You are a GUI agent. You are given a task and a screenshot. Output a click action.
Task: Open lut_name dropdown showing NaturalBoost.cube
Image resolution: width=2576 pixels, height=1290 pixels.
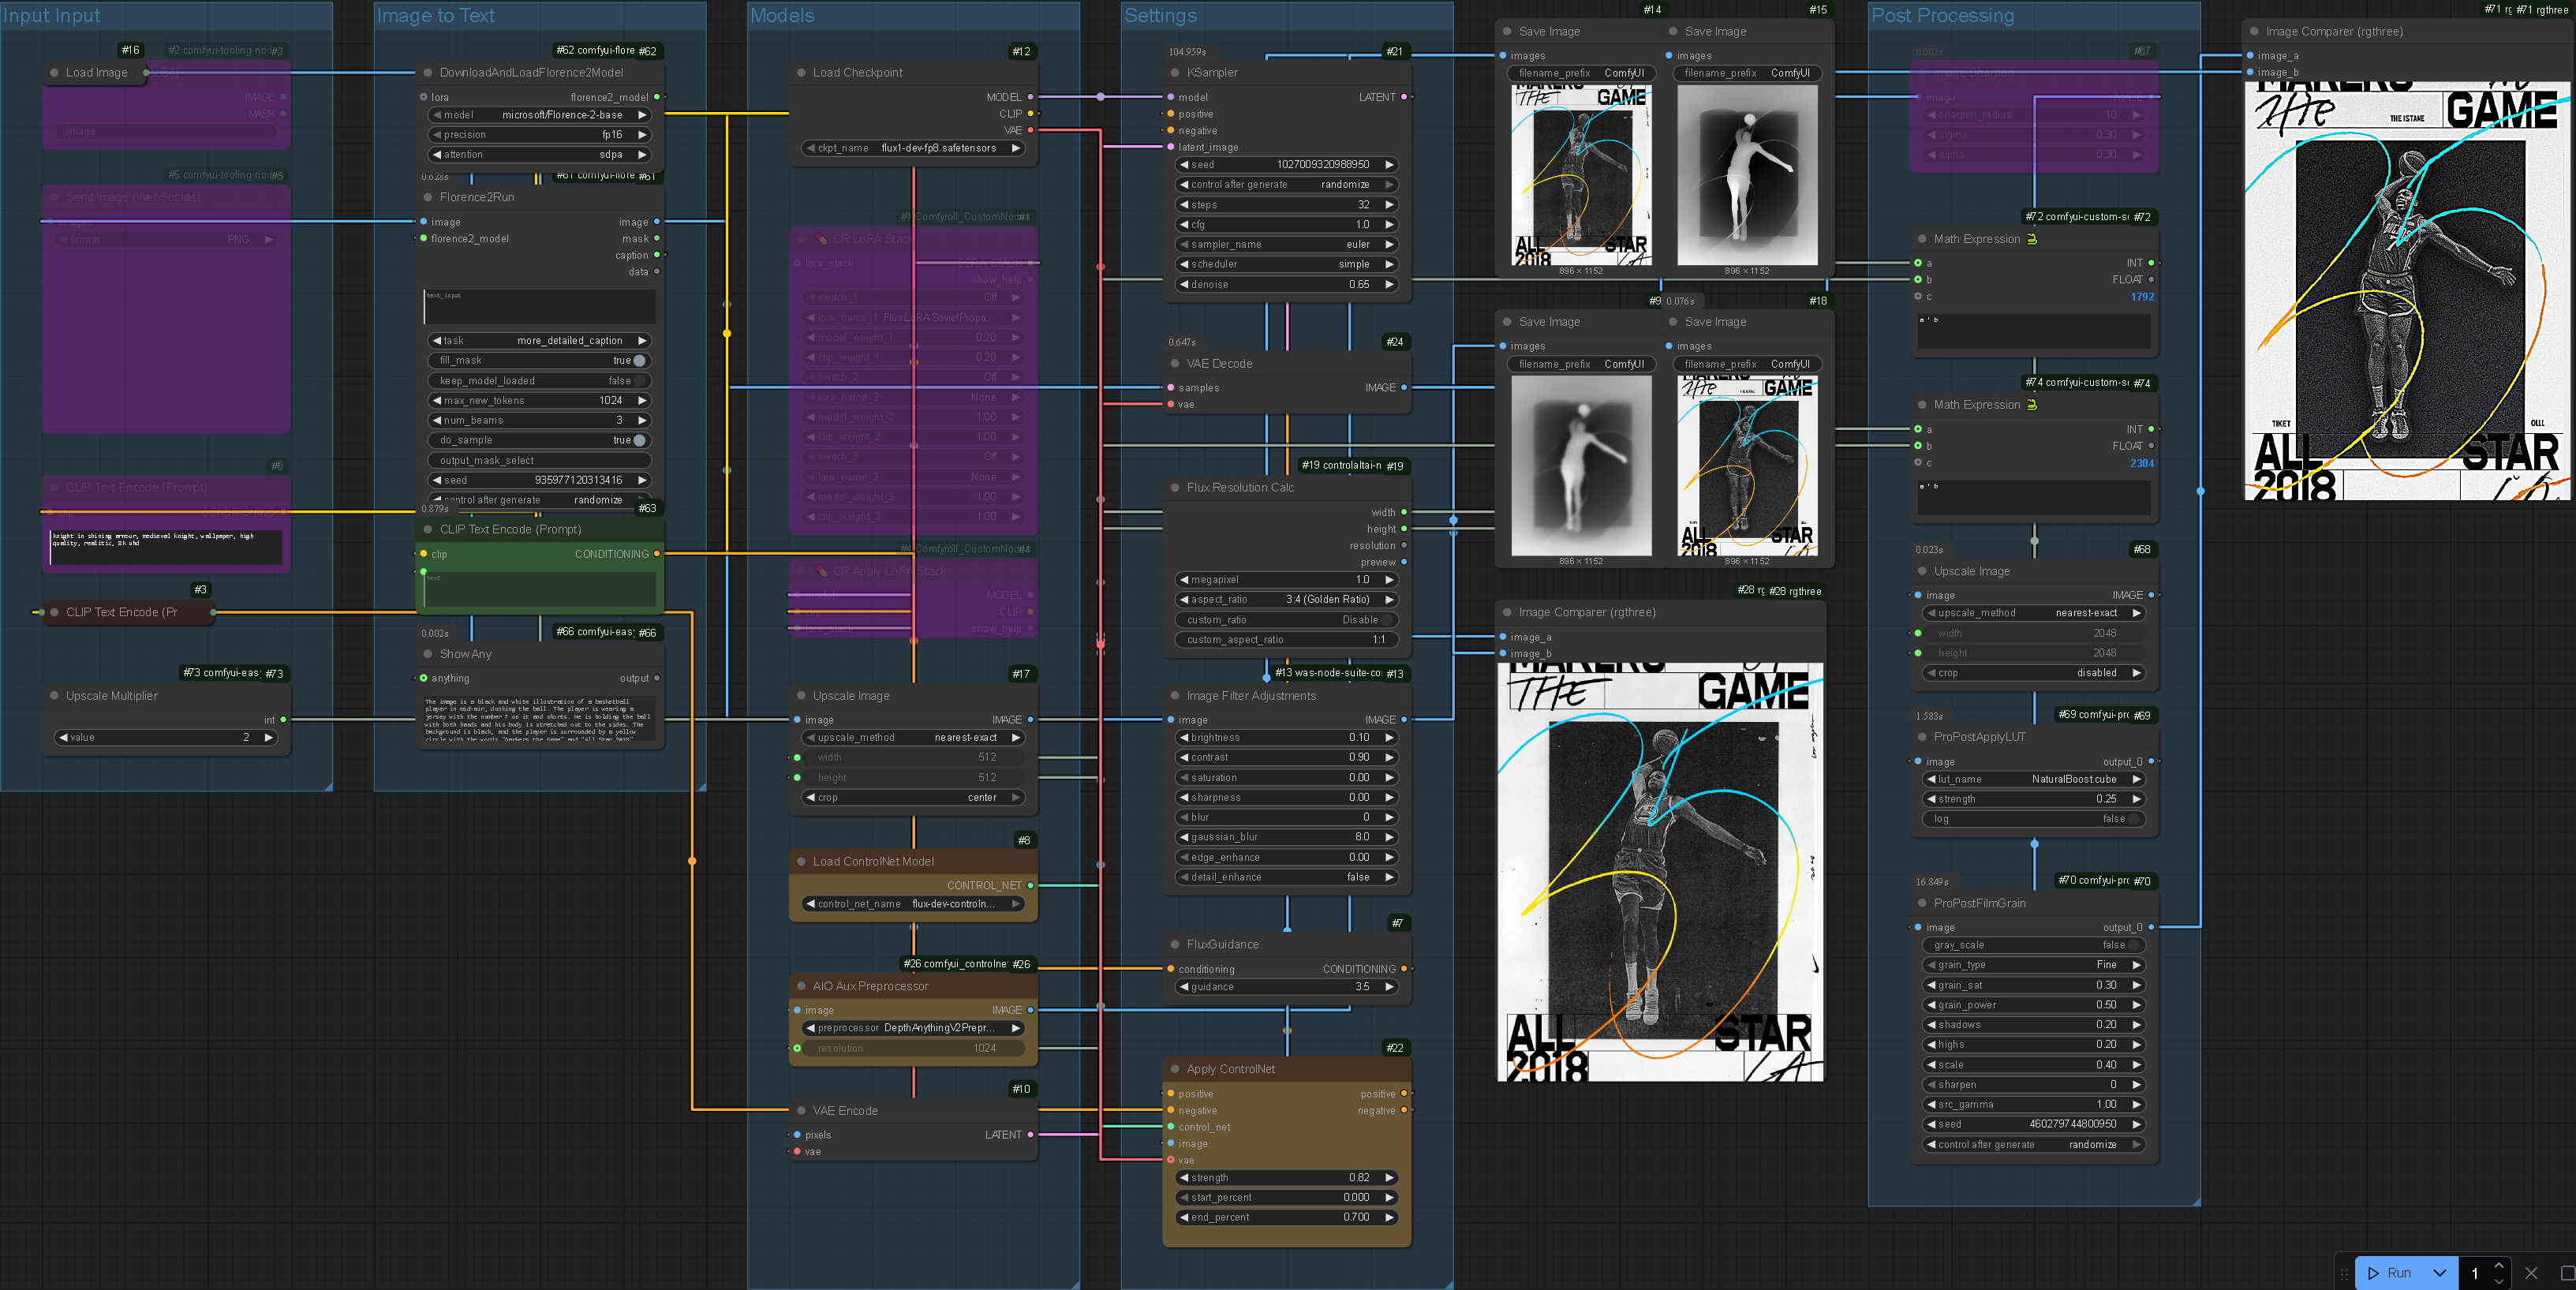tap(2034, 779)
